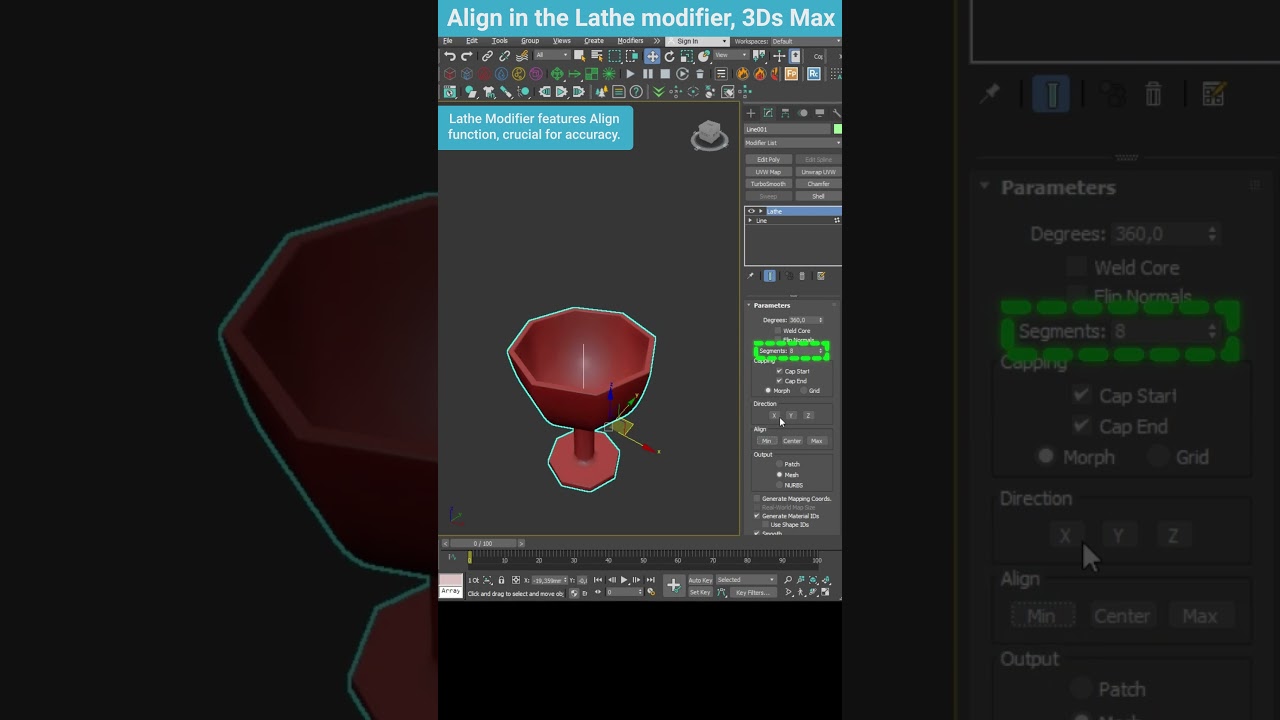This screenshot has height=720, width=1280.
Task: Toggle the Weld Core checkbox
Action: coord(778,330)
